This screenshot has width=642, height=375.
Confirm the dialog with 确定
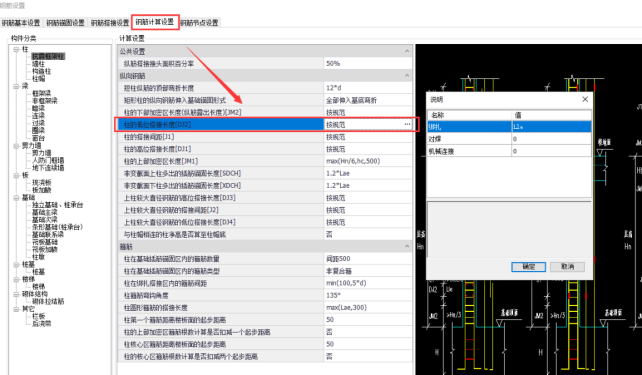pos(528,267)
